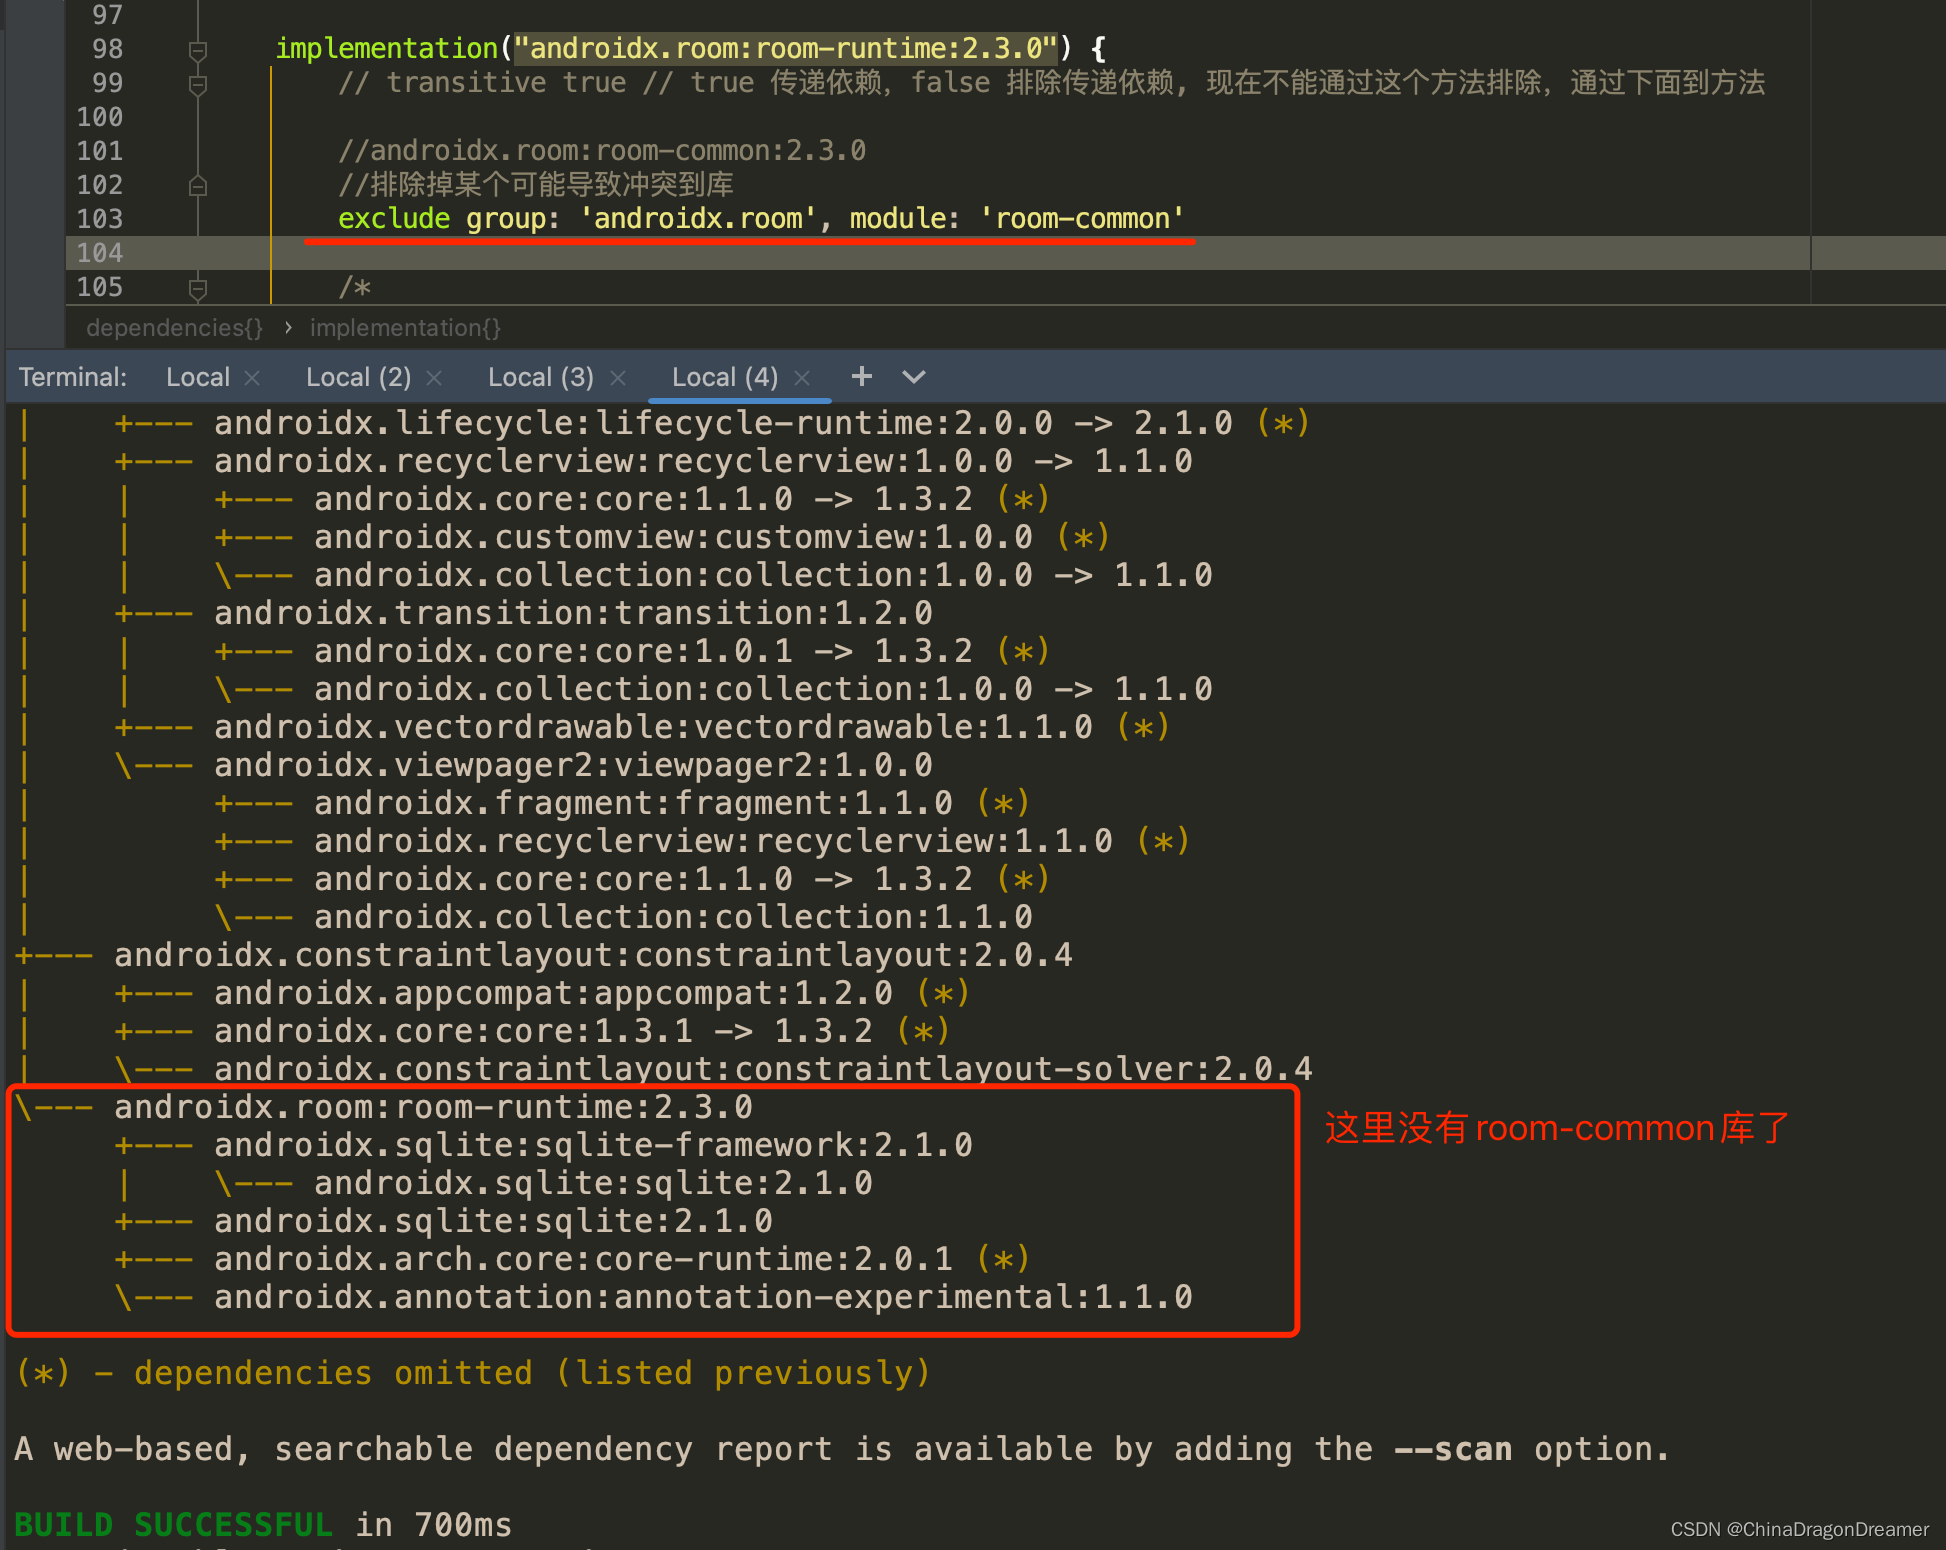This screenshot has height=1550, width=1946.
Task: Close the Local terminal tab
Action: click(252, 378)
